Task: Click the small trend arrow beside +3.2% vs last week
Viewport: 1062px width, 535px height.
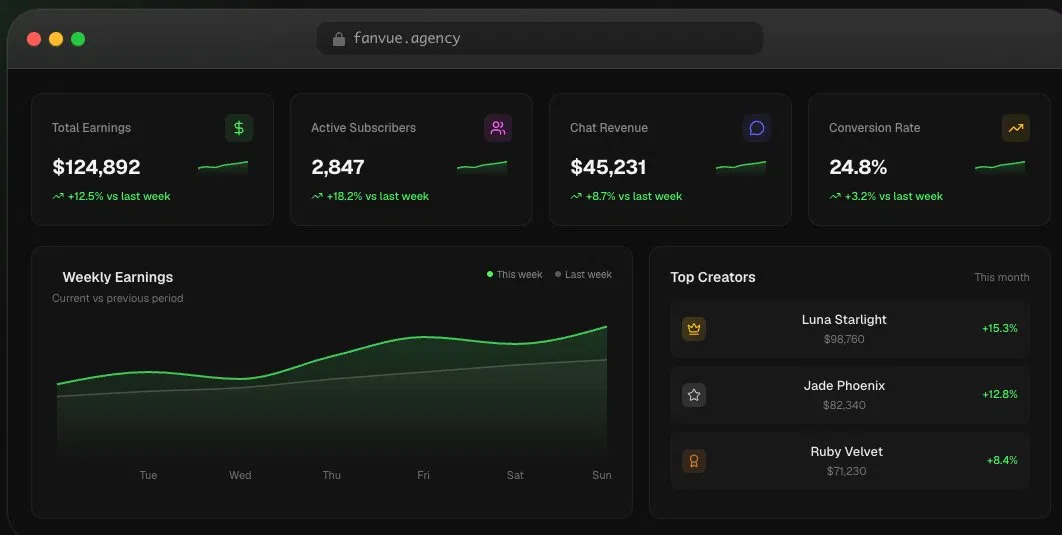Action: tap(835, 196)
